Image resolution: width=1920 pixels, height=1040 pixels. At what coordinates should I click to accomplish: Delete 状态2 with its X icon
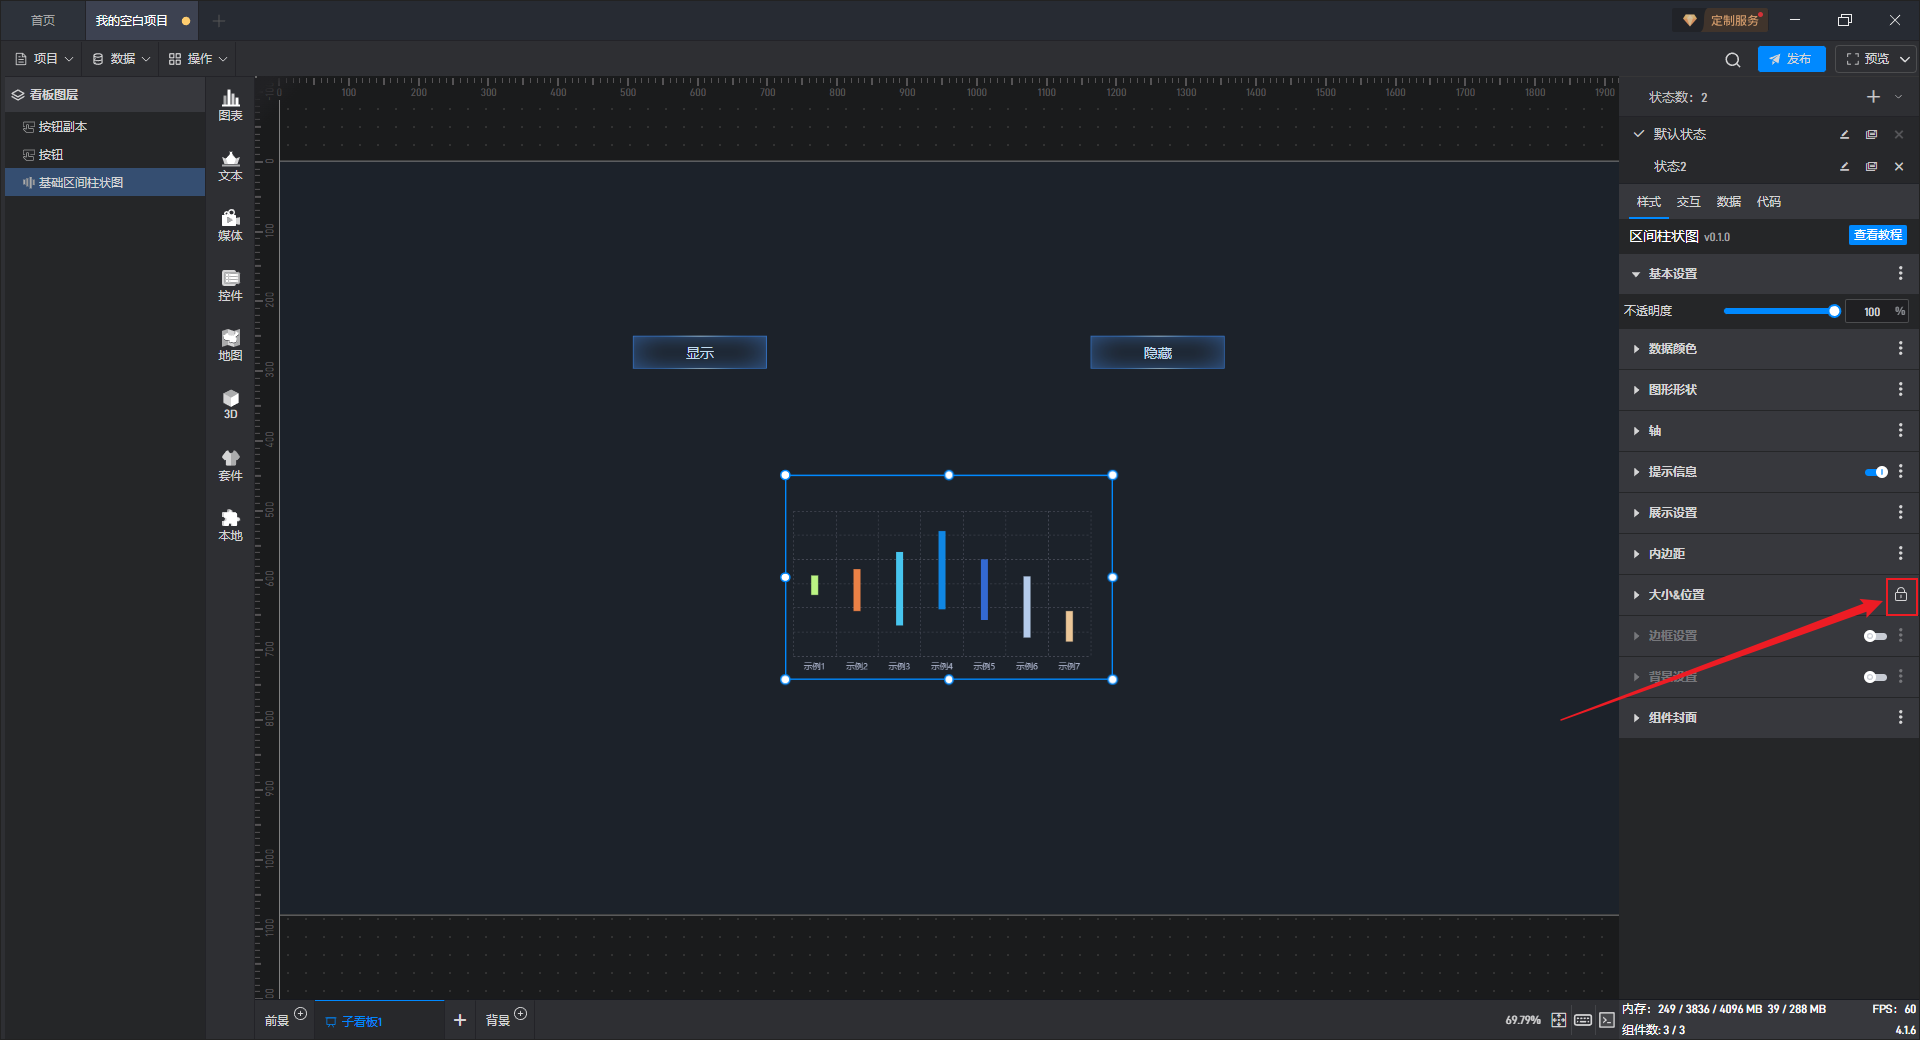pos(1899,166)
